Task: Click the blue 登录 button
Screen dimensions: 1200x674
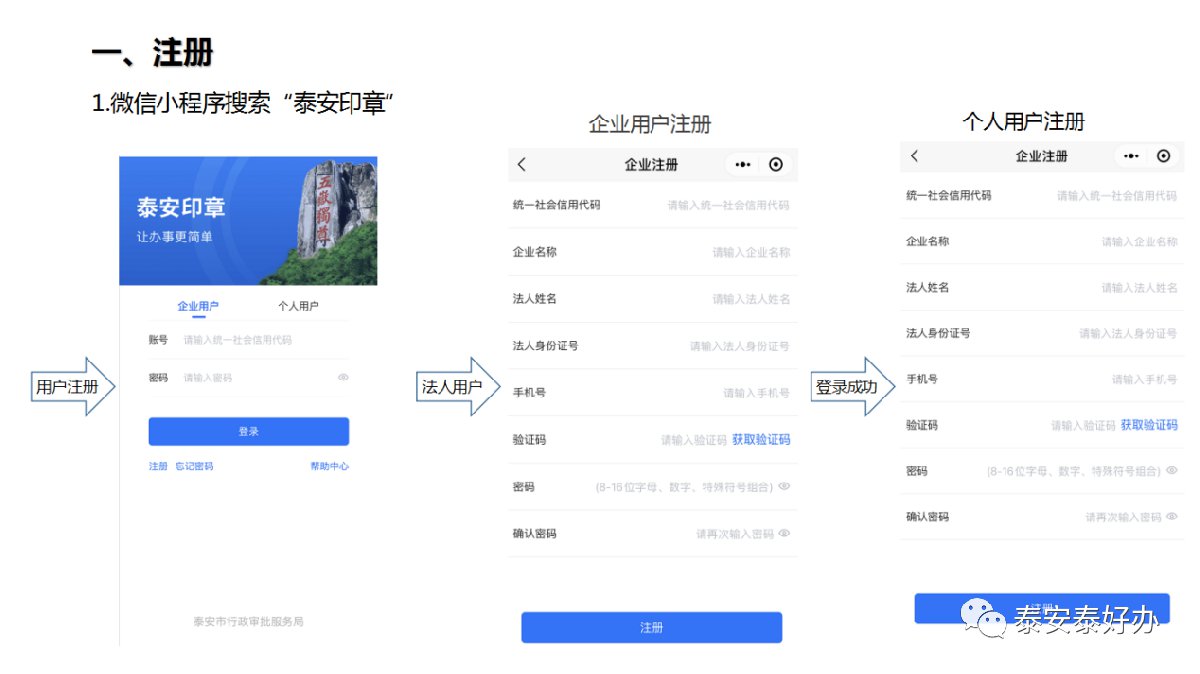Action: coord(249,431)
